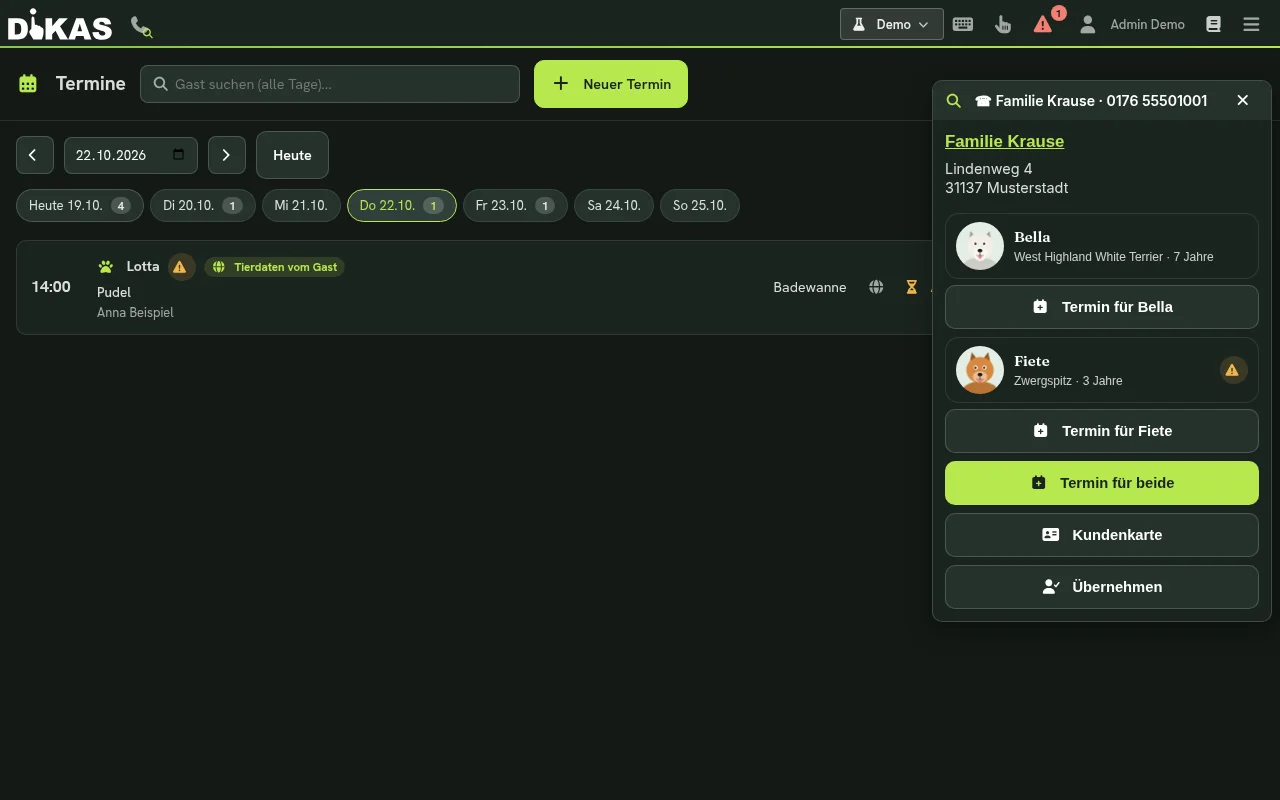The image size is (1280, 800).
Task: Click the green calendar icon next to Termine
Action: pyautogui.click(x=28, y=84)
